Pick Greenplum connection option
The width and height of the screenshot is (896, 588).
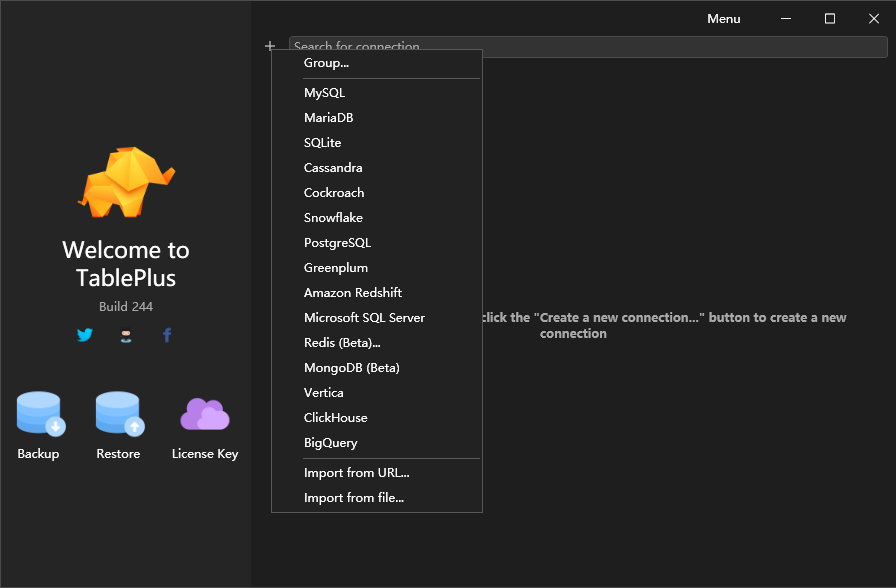(x=377, y=268)
